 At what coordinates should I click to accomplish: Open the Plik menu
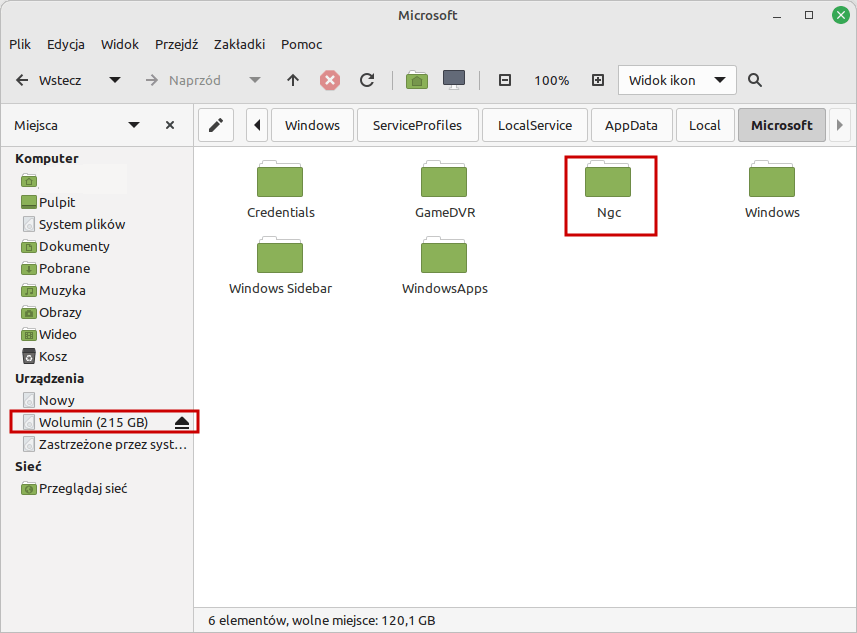[x=20, y=44]
